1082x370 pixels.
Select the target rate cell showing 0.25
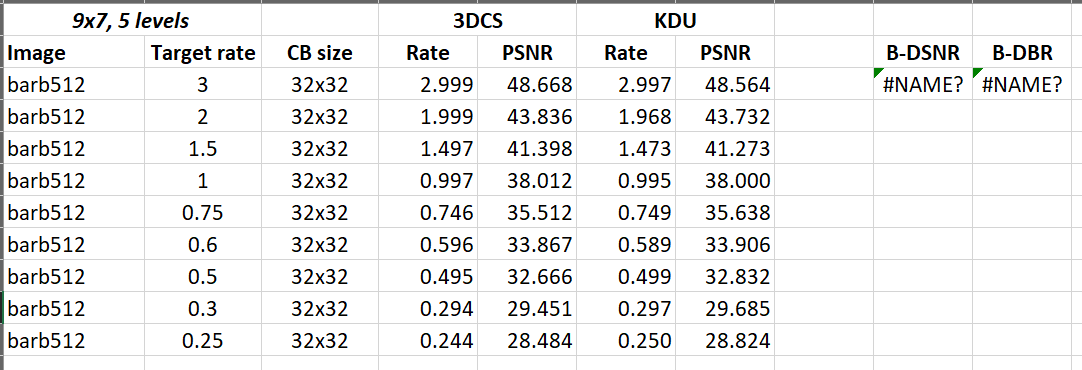point(202,340)
